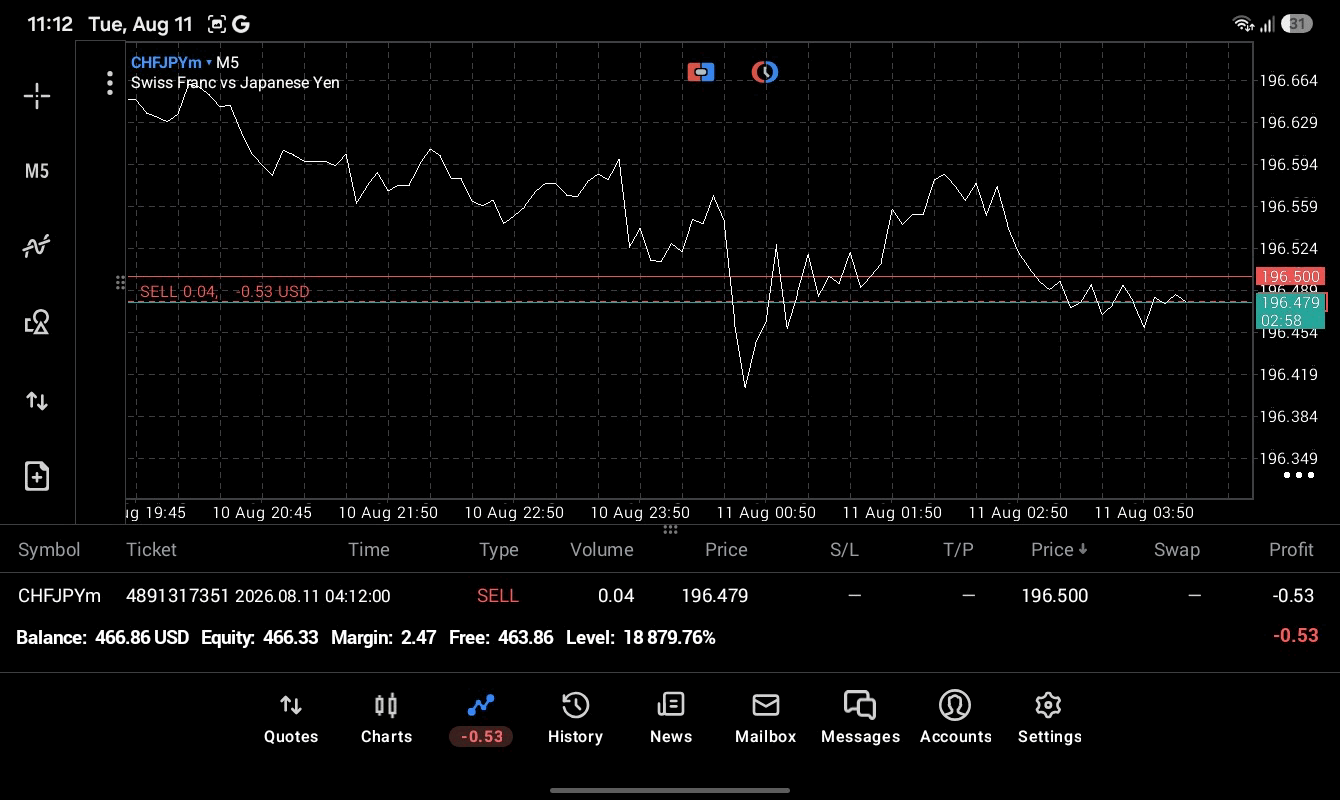Open Settings gear

point(1049,719)
